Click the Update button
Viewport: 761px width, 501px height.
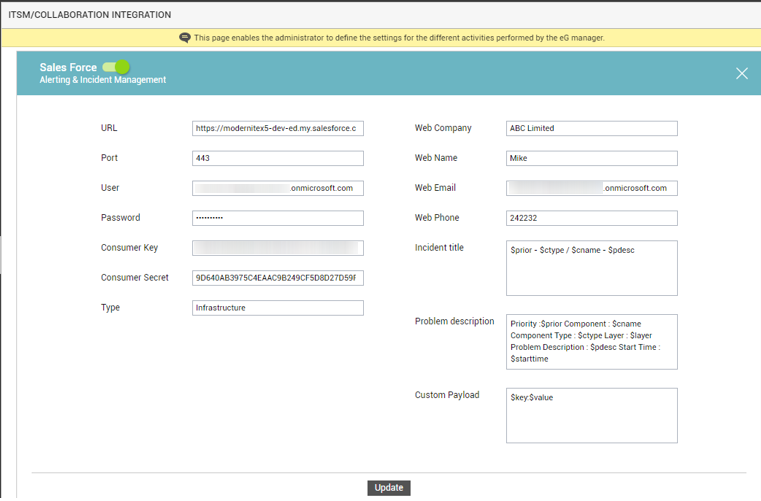tap(389, 488)
